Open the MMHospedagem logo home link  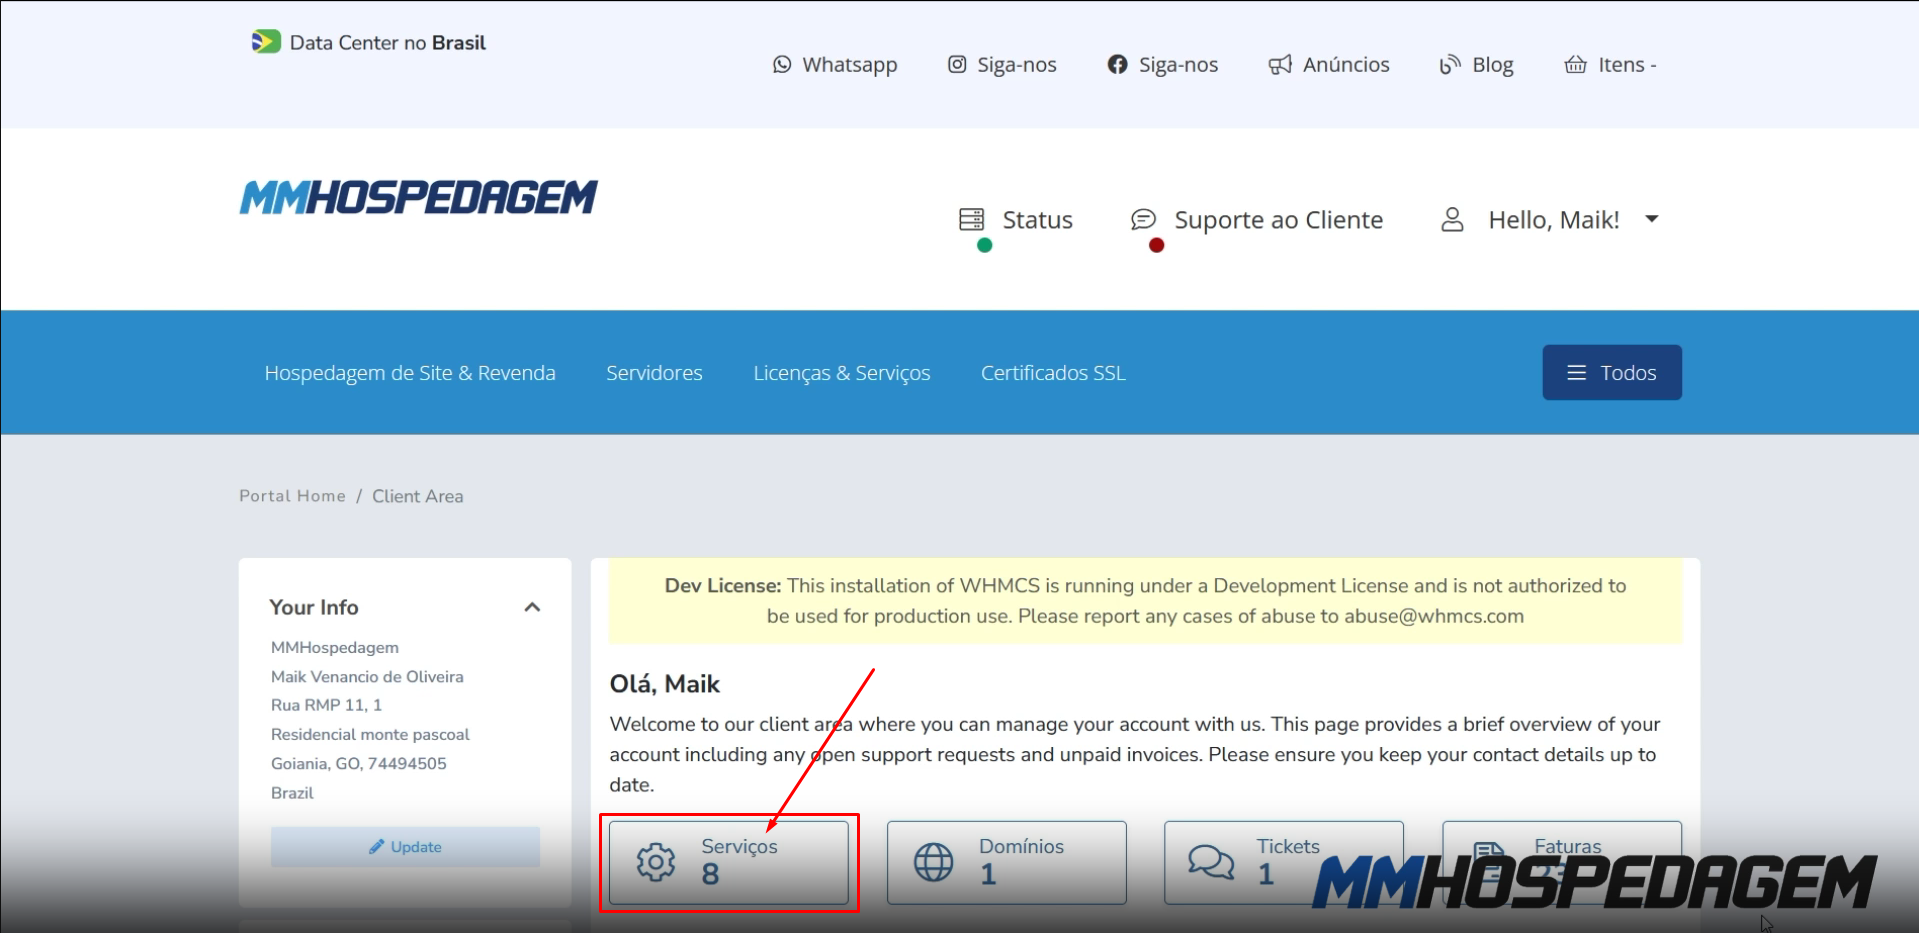[x=418, y=197]
